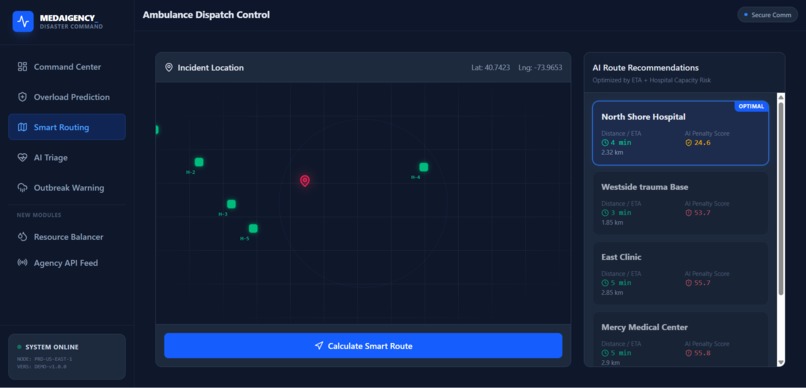Click the NEW MODULES section label
Screen dimensions: 806x388
pos(39,215)
